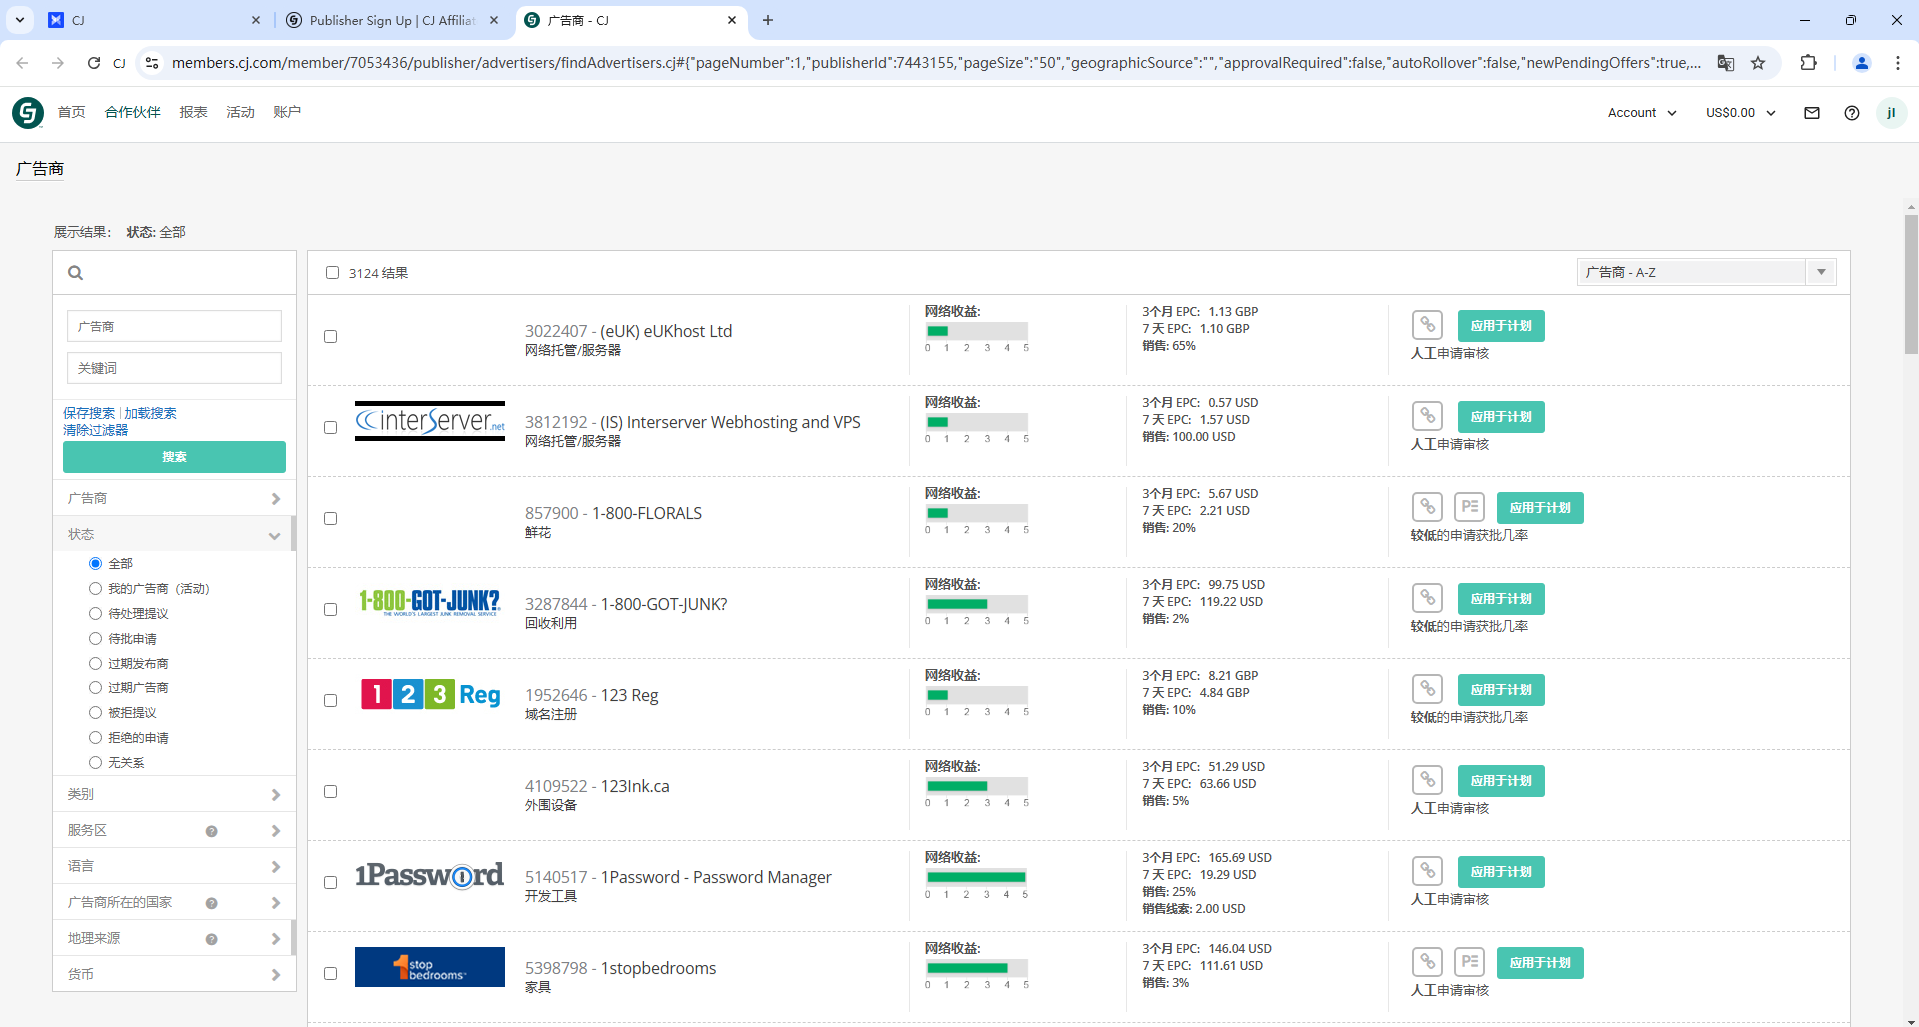Open the messages envelope icon
Image resolution: width=1919 pixels, height=1027 pixels.
pos(1811,113)
